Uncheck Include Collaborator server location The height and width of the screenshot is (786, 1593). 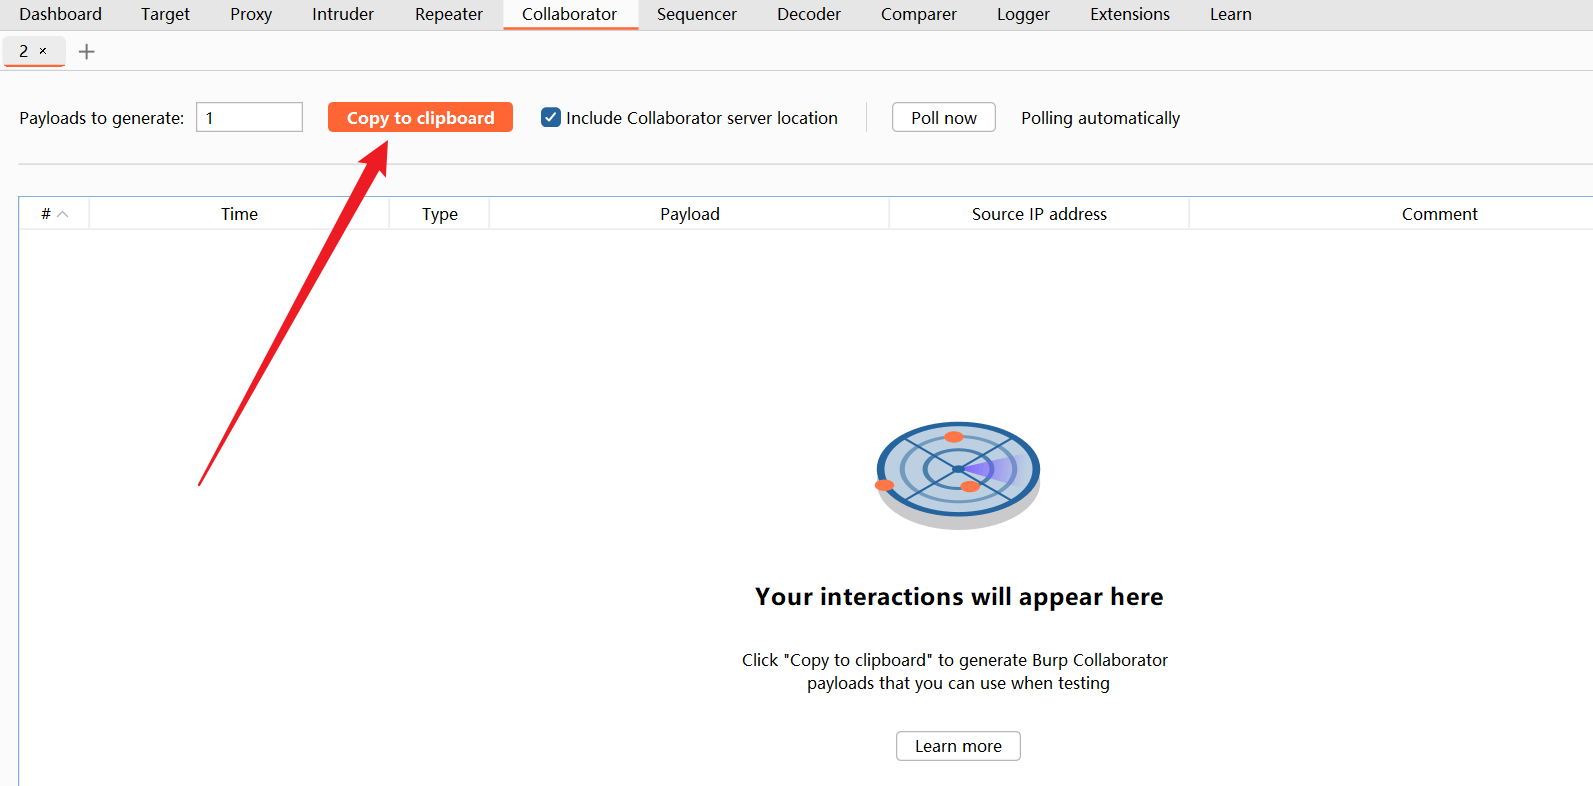[551, 117]
